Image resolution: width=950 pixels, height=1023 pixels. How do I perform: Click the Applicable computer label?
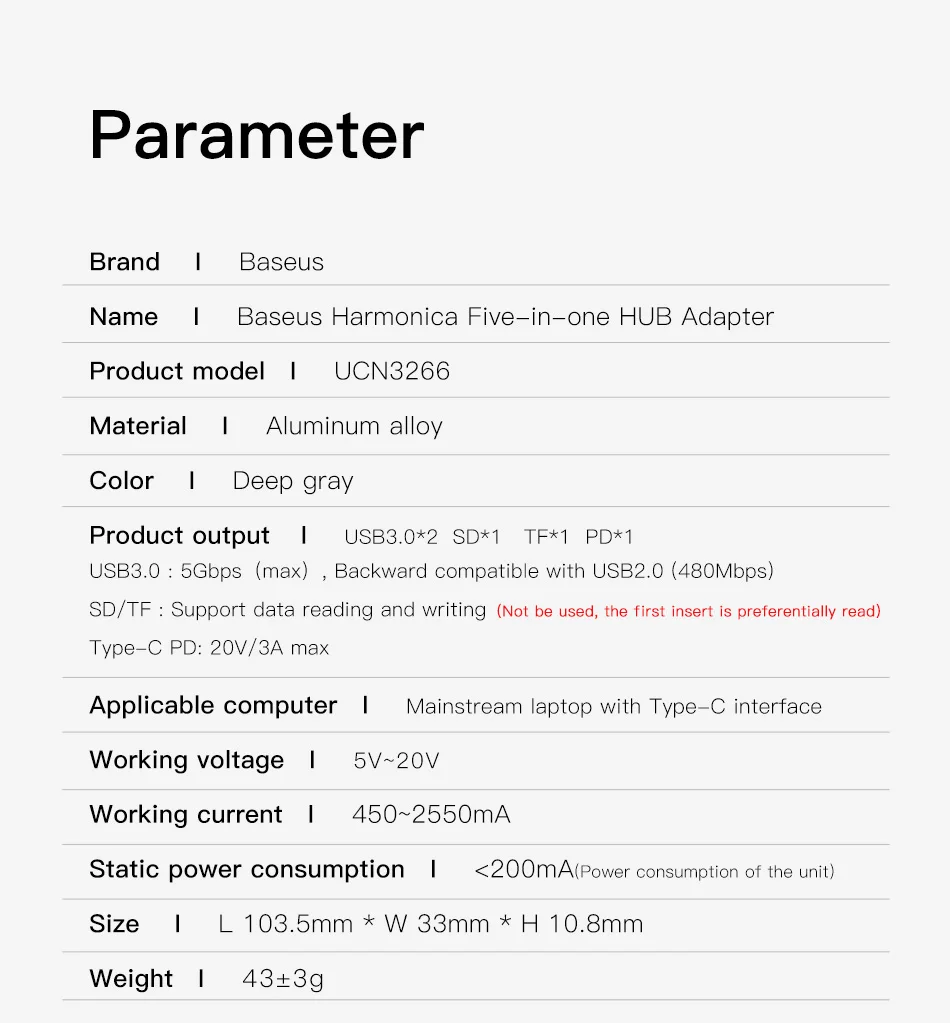click(x=213, y=705)
